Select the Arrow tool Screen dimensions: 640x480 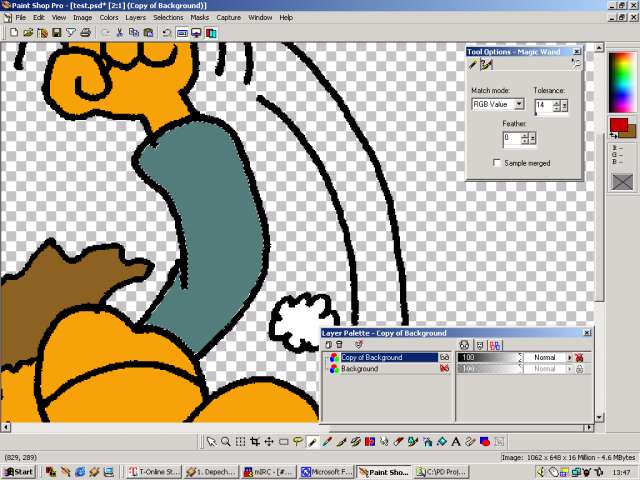pyautogui.click(x=211, y=442)
